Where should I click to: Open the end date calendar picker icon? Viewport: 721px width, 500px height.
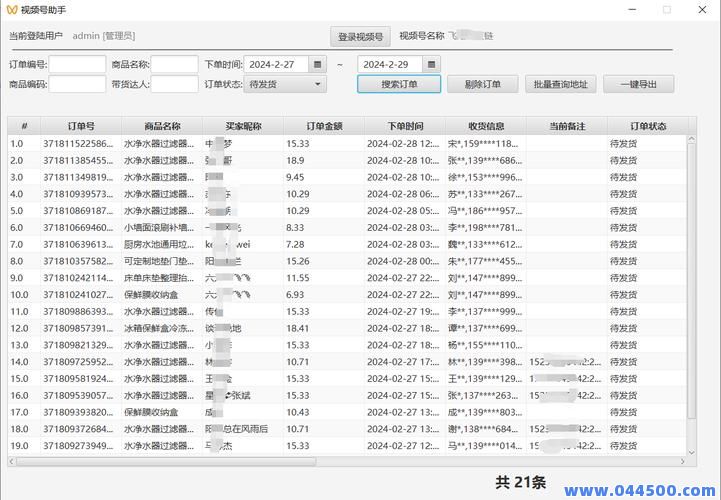click(431, 64)
